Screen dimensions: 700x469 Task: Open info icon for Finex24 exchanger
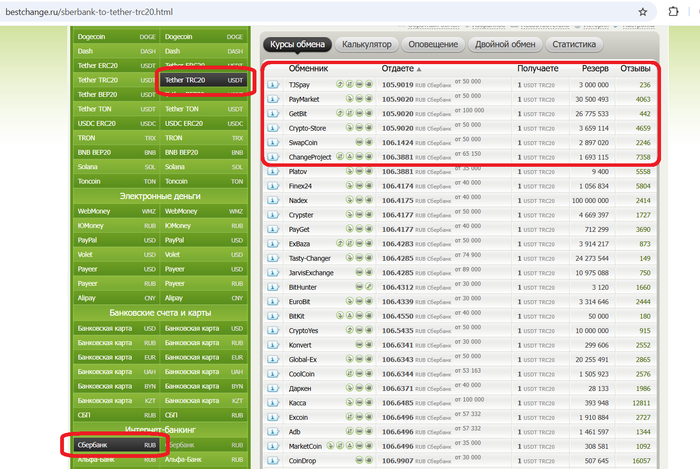(273, 186)
